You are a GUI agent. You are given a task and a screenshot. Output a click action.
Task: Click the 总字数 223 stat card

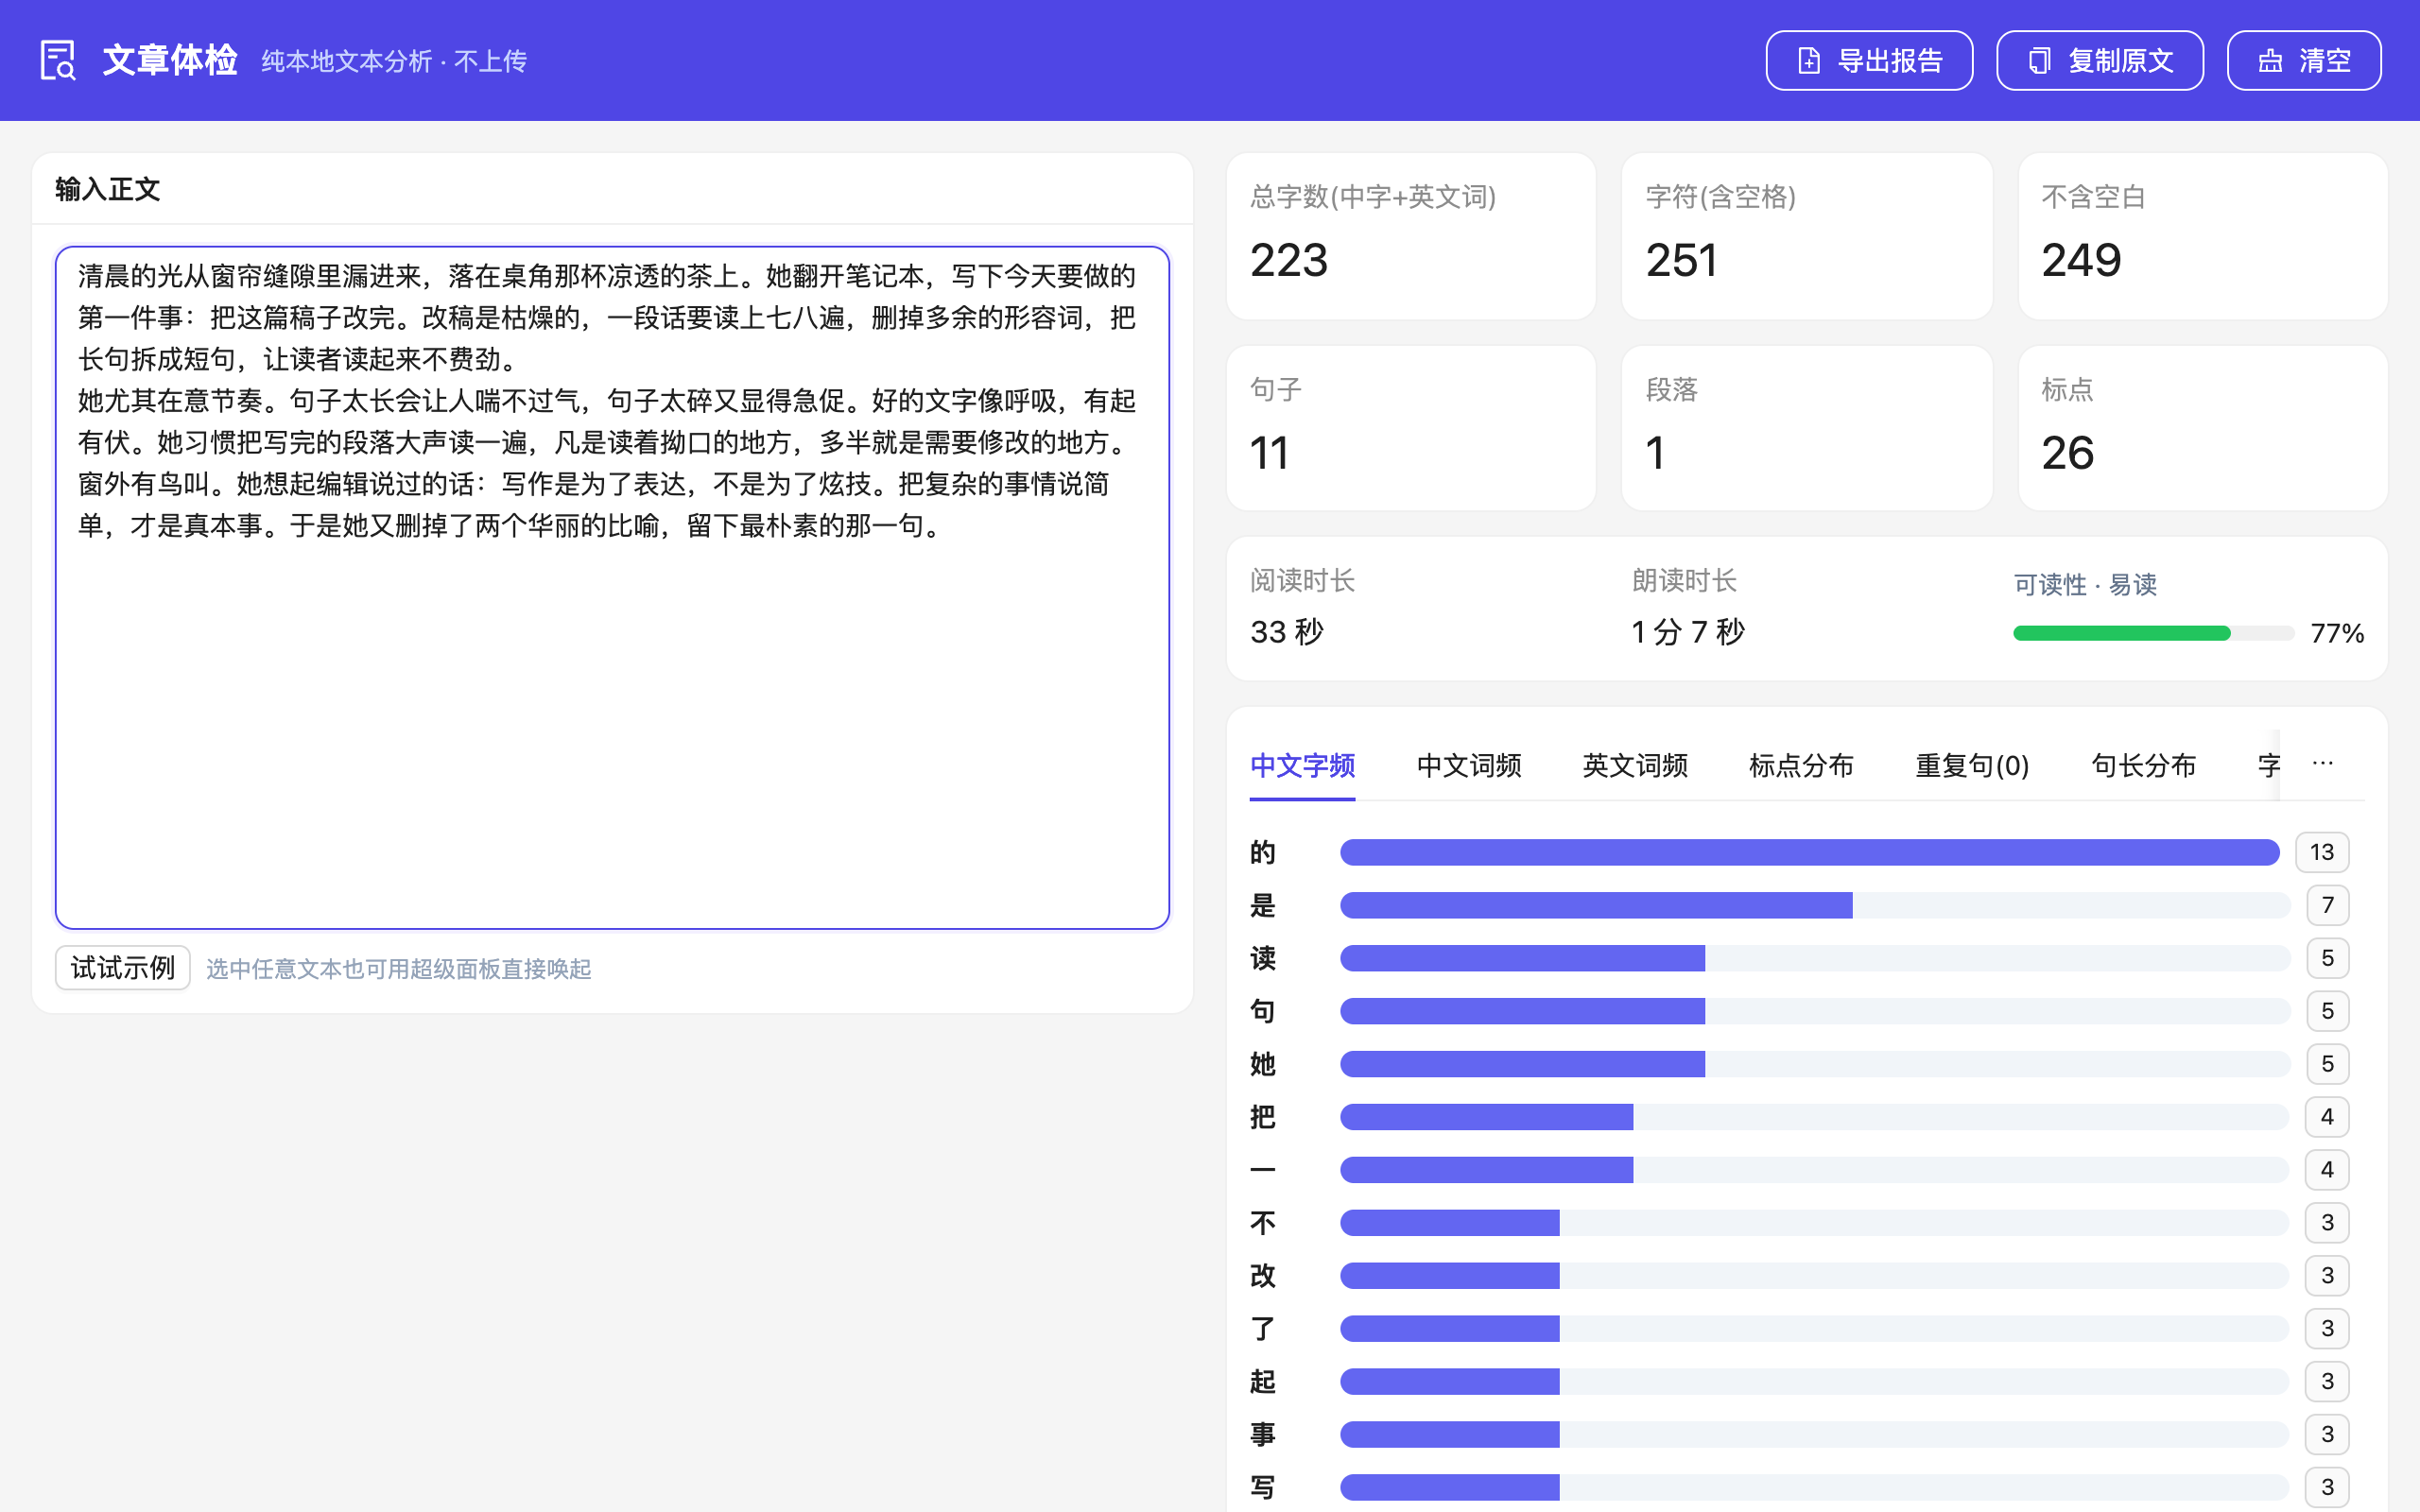pyautogui.click(x=1411, y=236)
